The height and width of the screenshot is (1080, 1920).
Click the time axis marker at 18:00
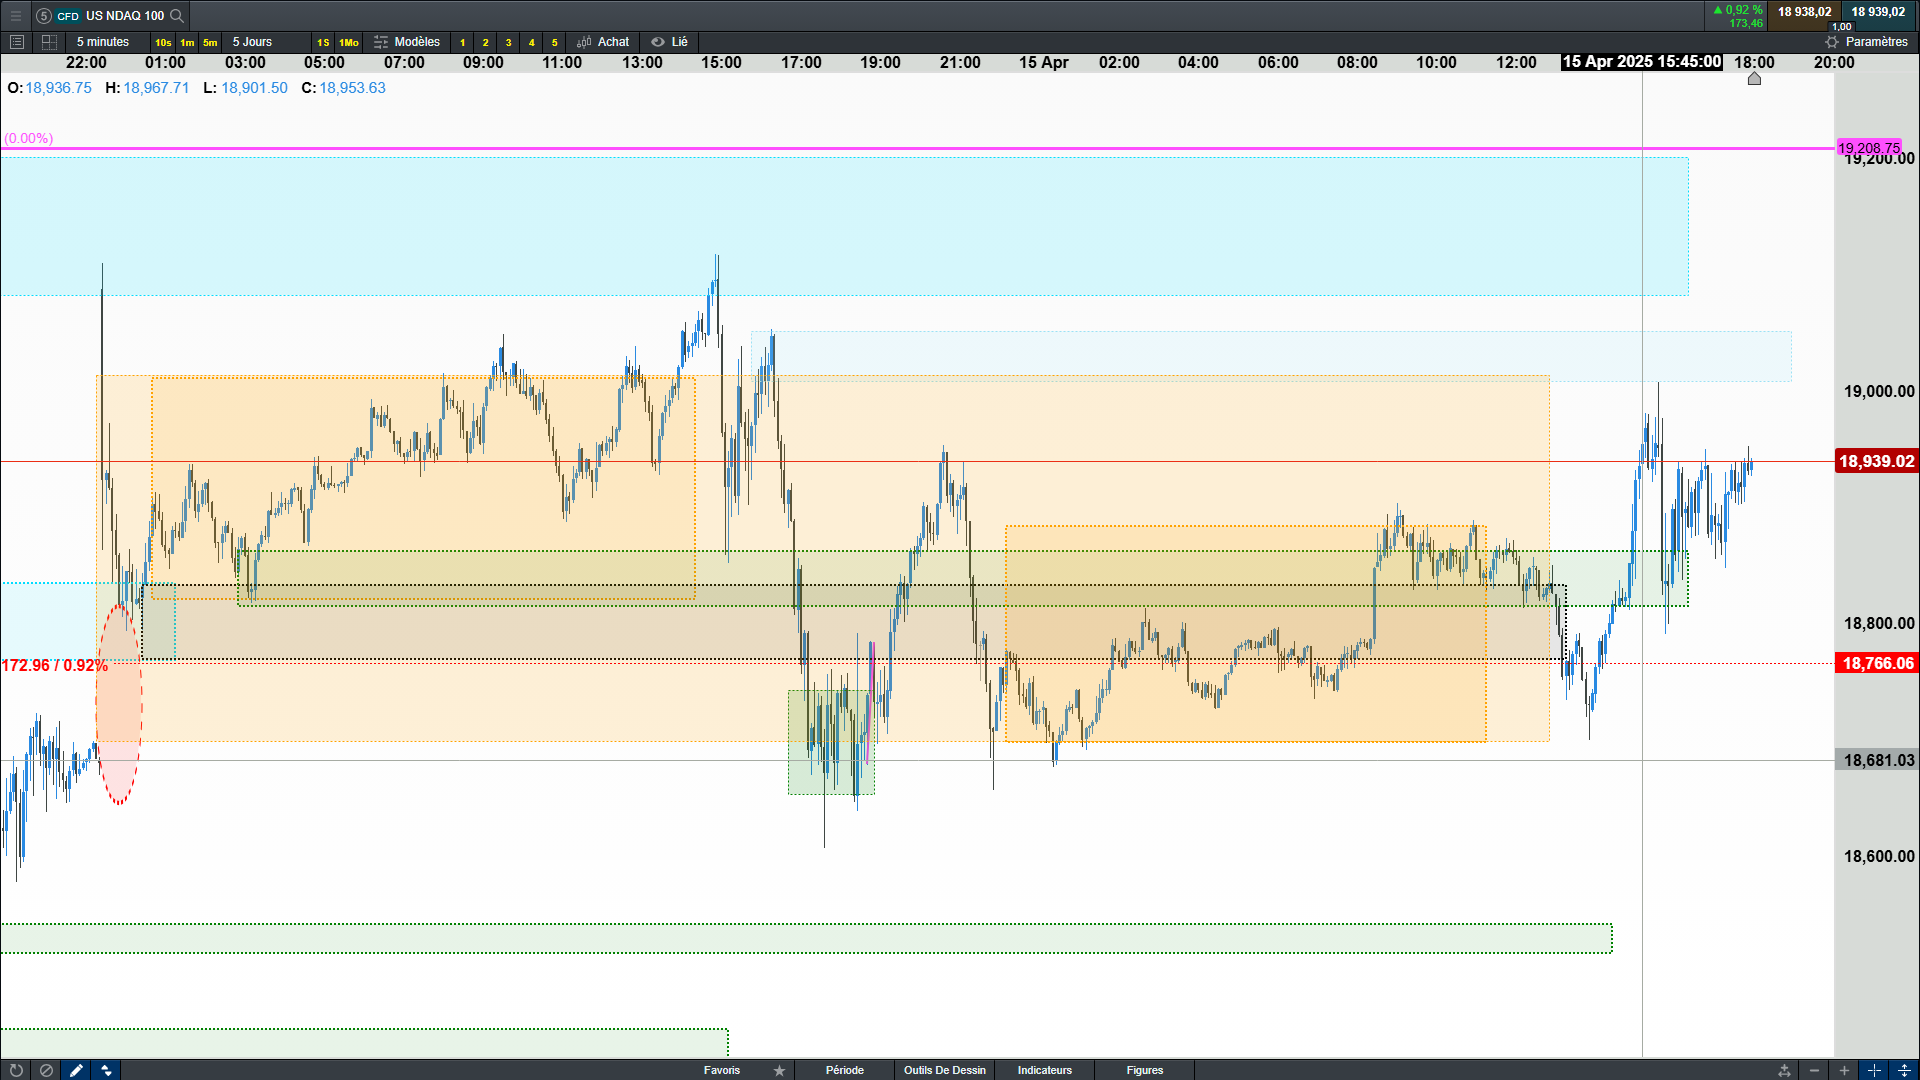coord(1754,78)
